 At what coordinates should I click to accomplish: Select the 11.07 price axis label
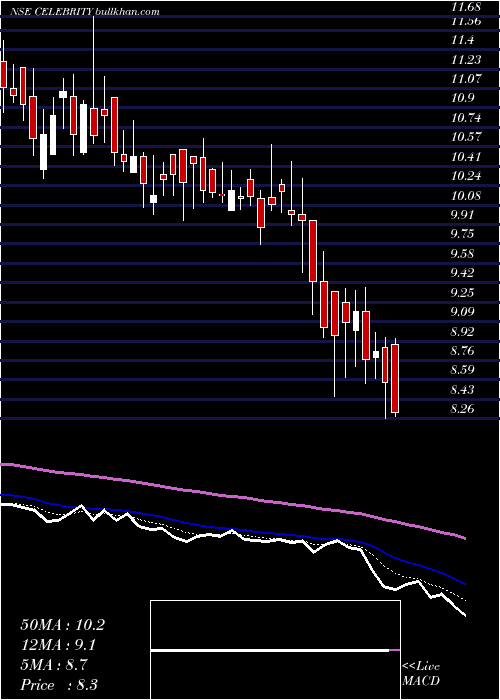pos(466,79)
